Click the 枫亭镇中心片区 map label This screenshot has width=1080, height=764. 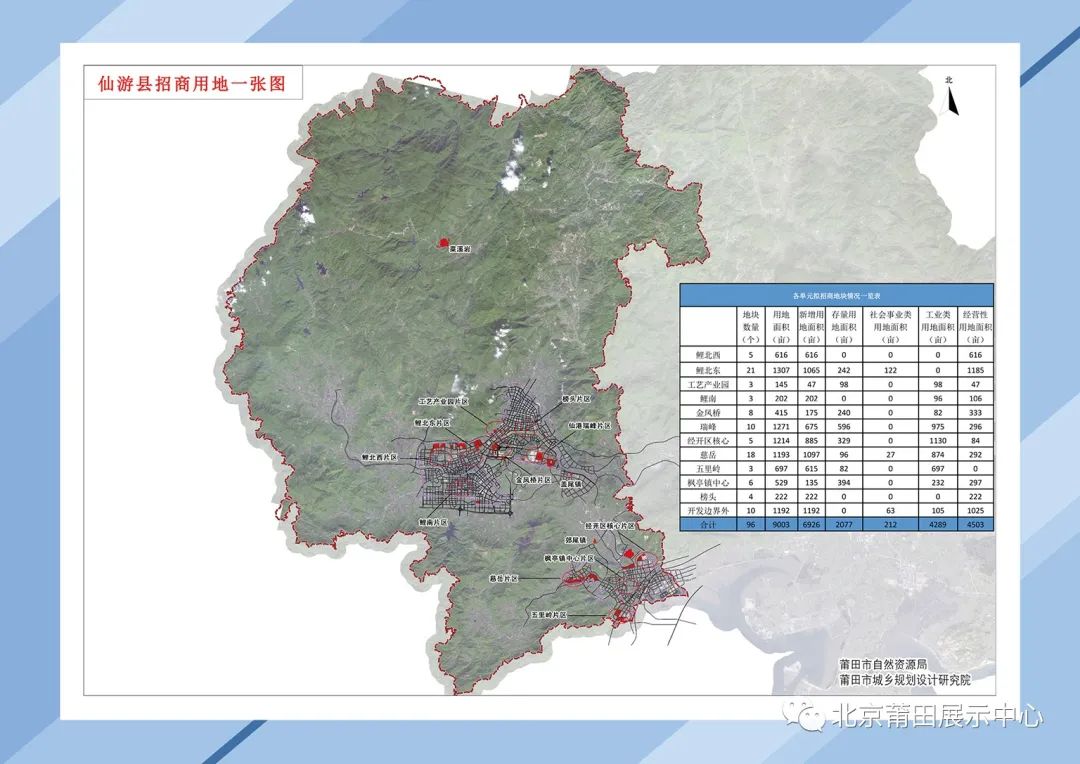click(x=568, y=558)
